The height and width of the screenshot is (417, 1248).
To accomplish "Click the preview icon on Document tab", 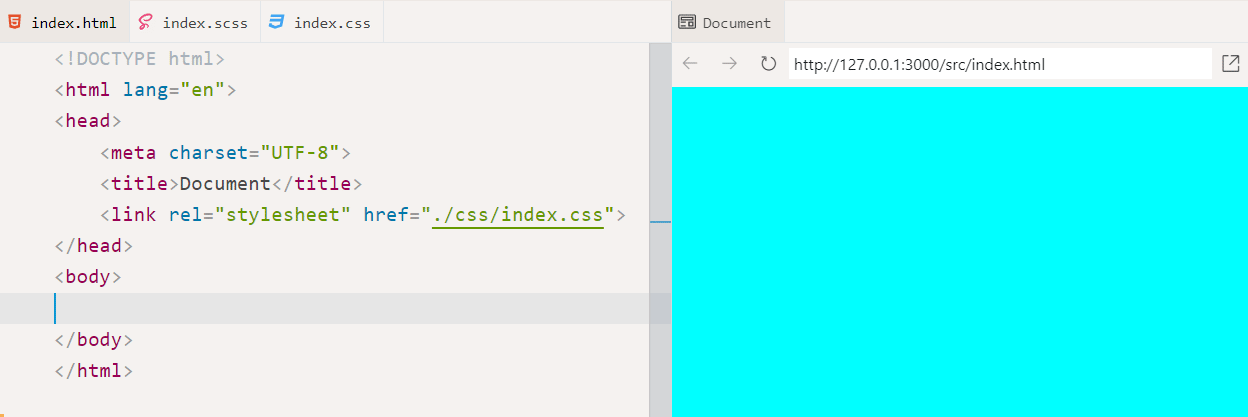I will pos(687,22).
